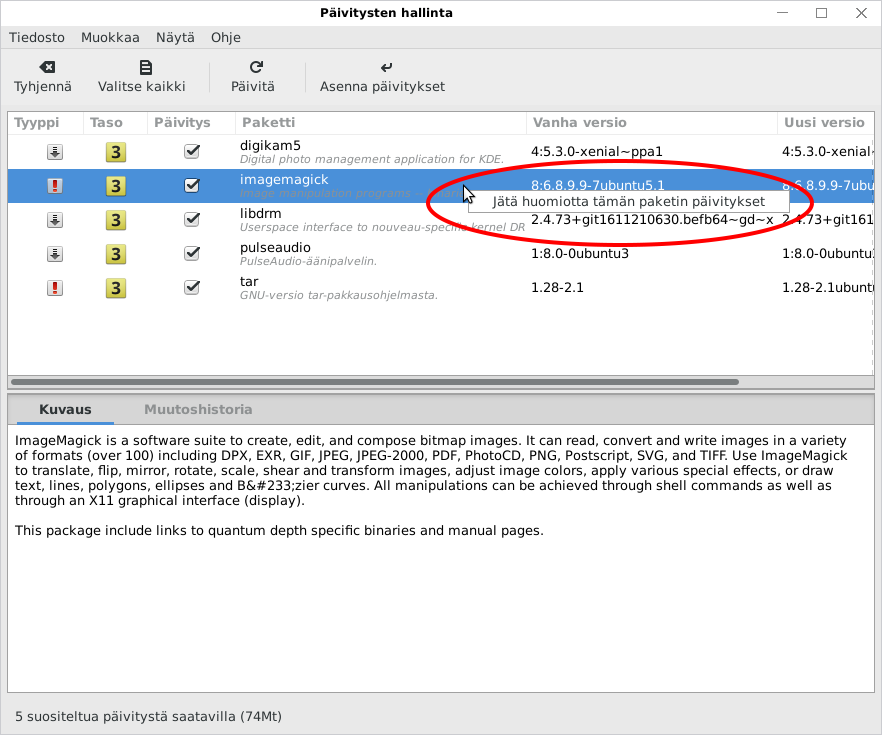The width and height of the screenshot is (882, 735).
Task: Sort by the Uusi versio column header
Action: click(x=824, y=123)
